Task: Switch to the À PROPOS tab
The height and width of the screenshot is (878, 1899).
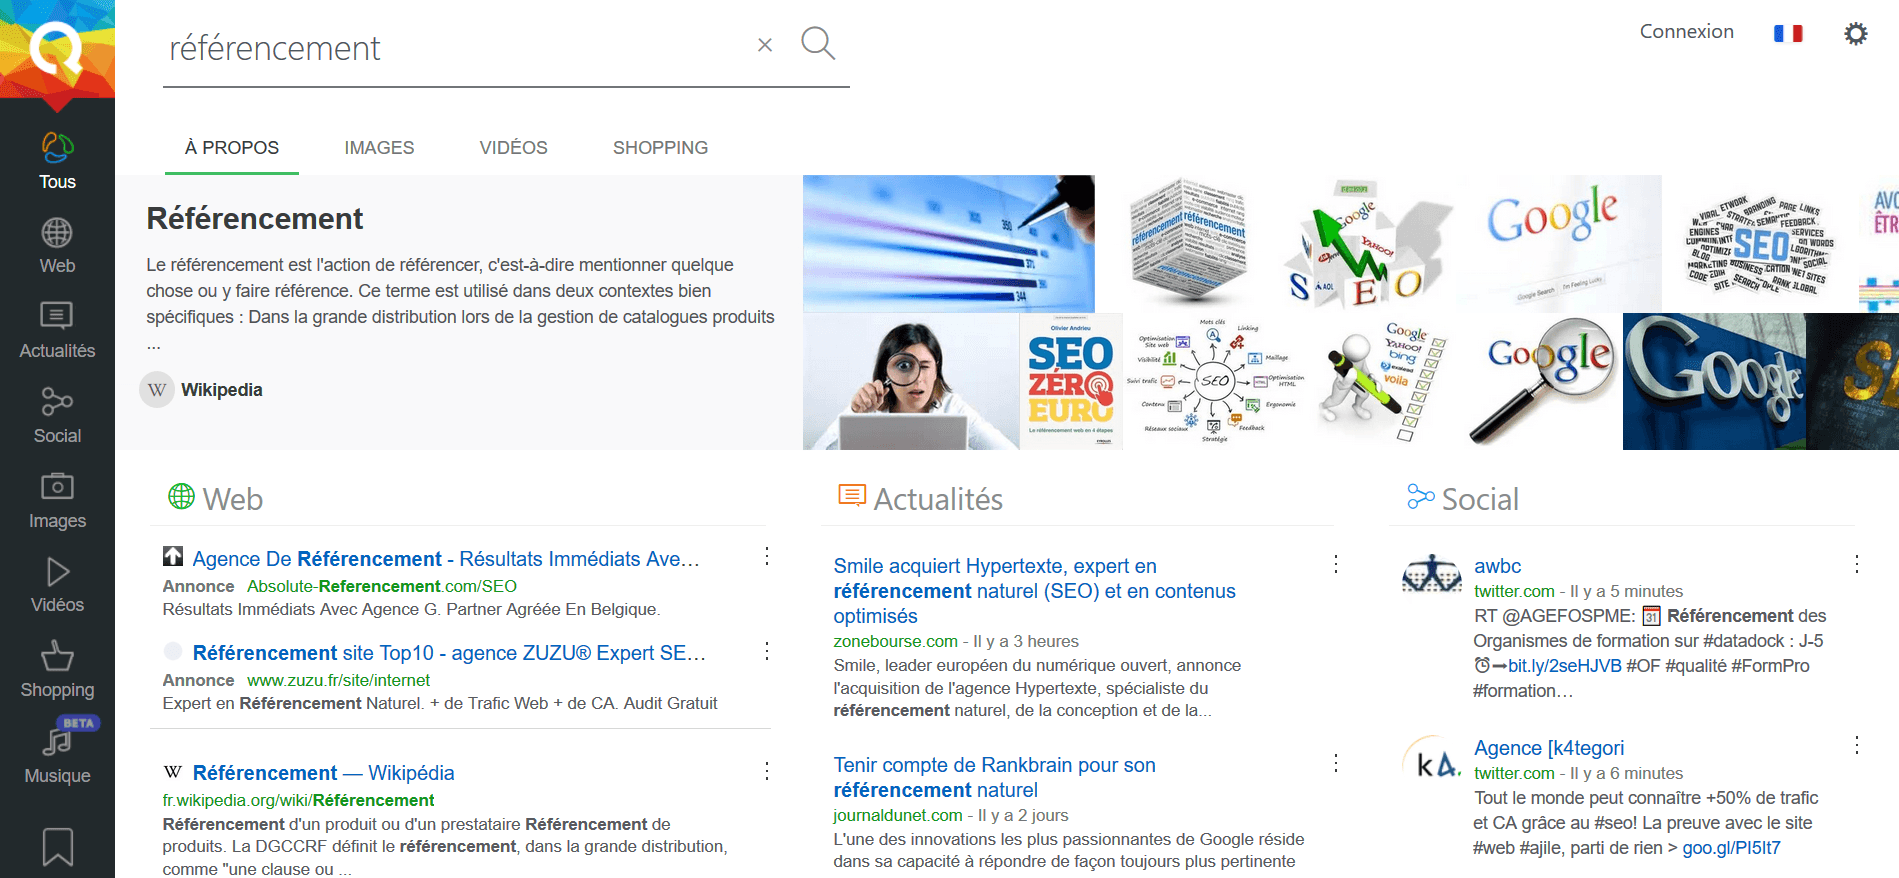Action: tap(232, 147)
